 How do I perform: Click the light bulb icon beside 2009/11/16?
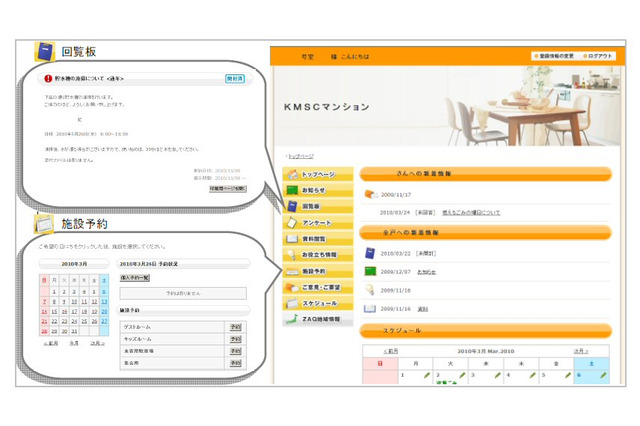pyautogui.click(x=370, y=290)
